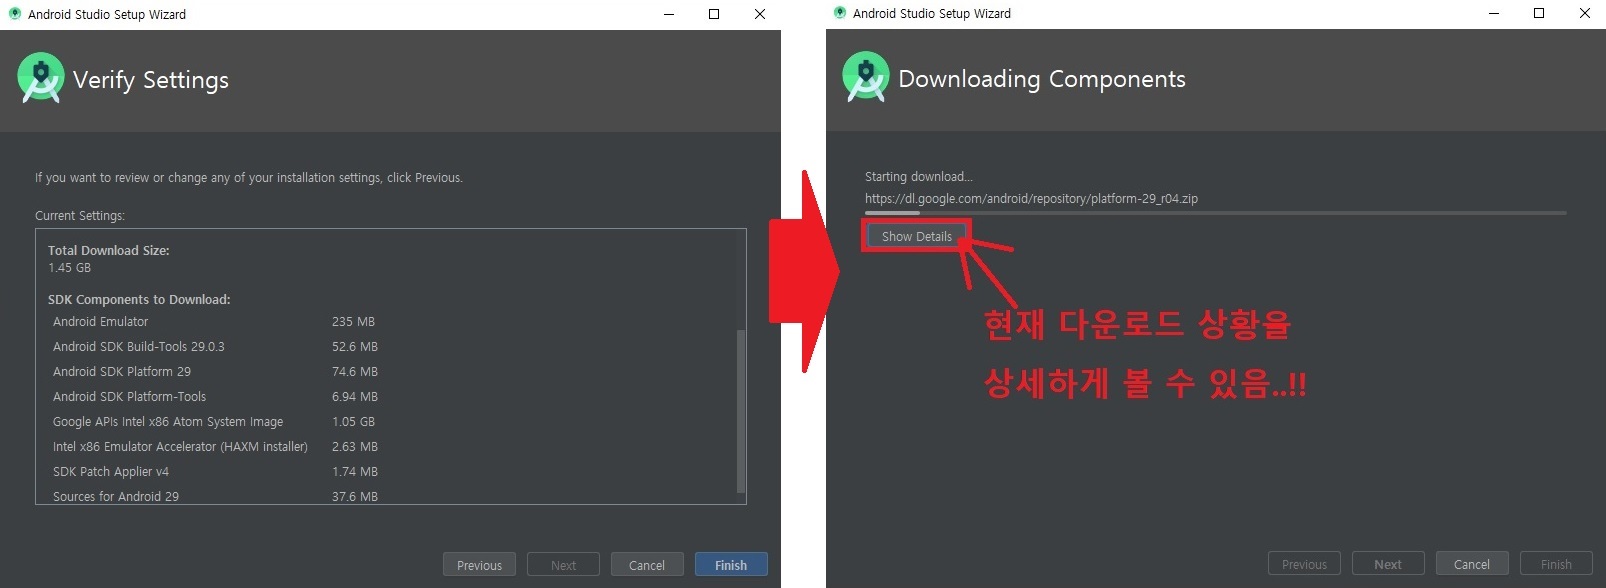Click the Android Studio logo in Downloading Components window

[866, 77]
